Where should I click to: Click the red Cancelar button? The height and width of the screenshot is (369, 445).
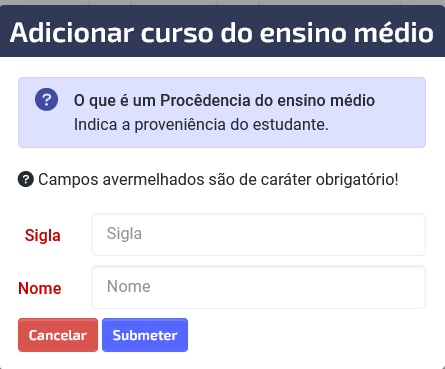58,335
